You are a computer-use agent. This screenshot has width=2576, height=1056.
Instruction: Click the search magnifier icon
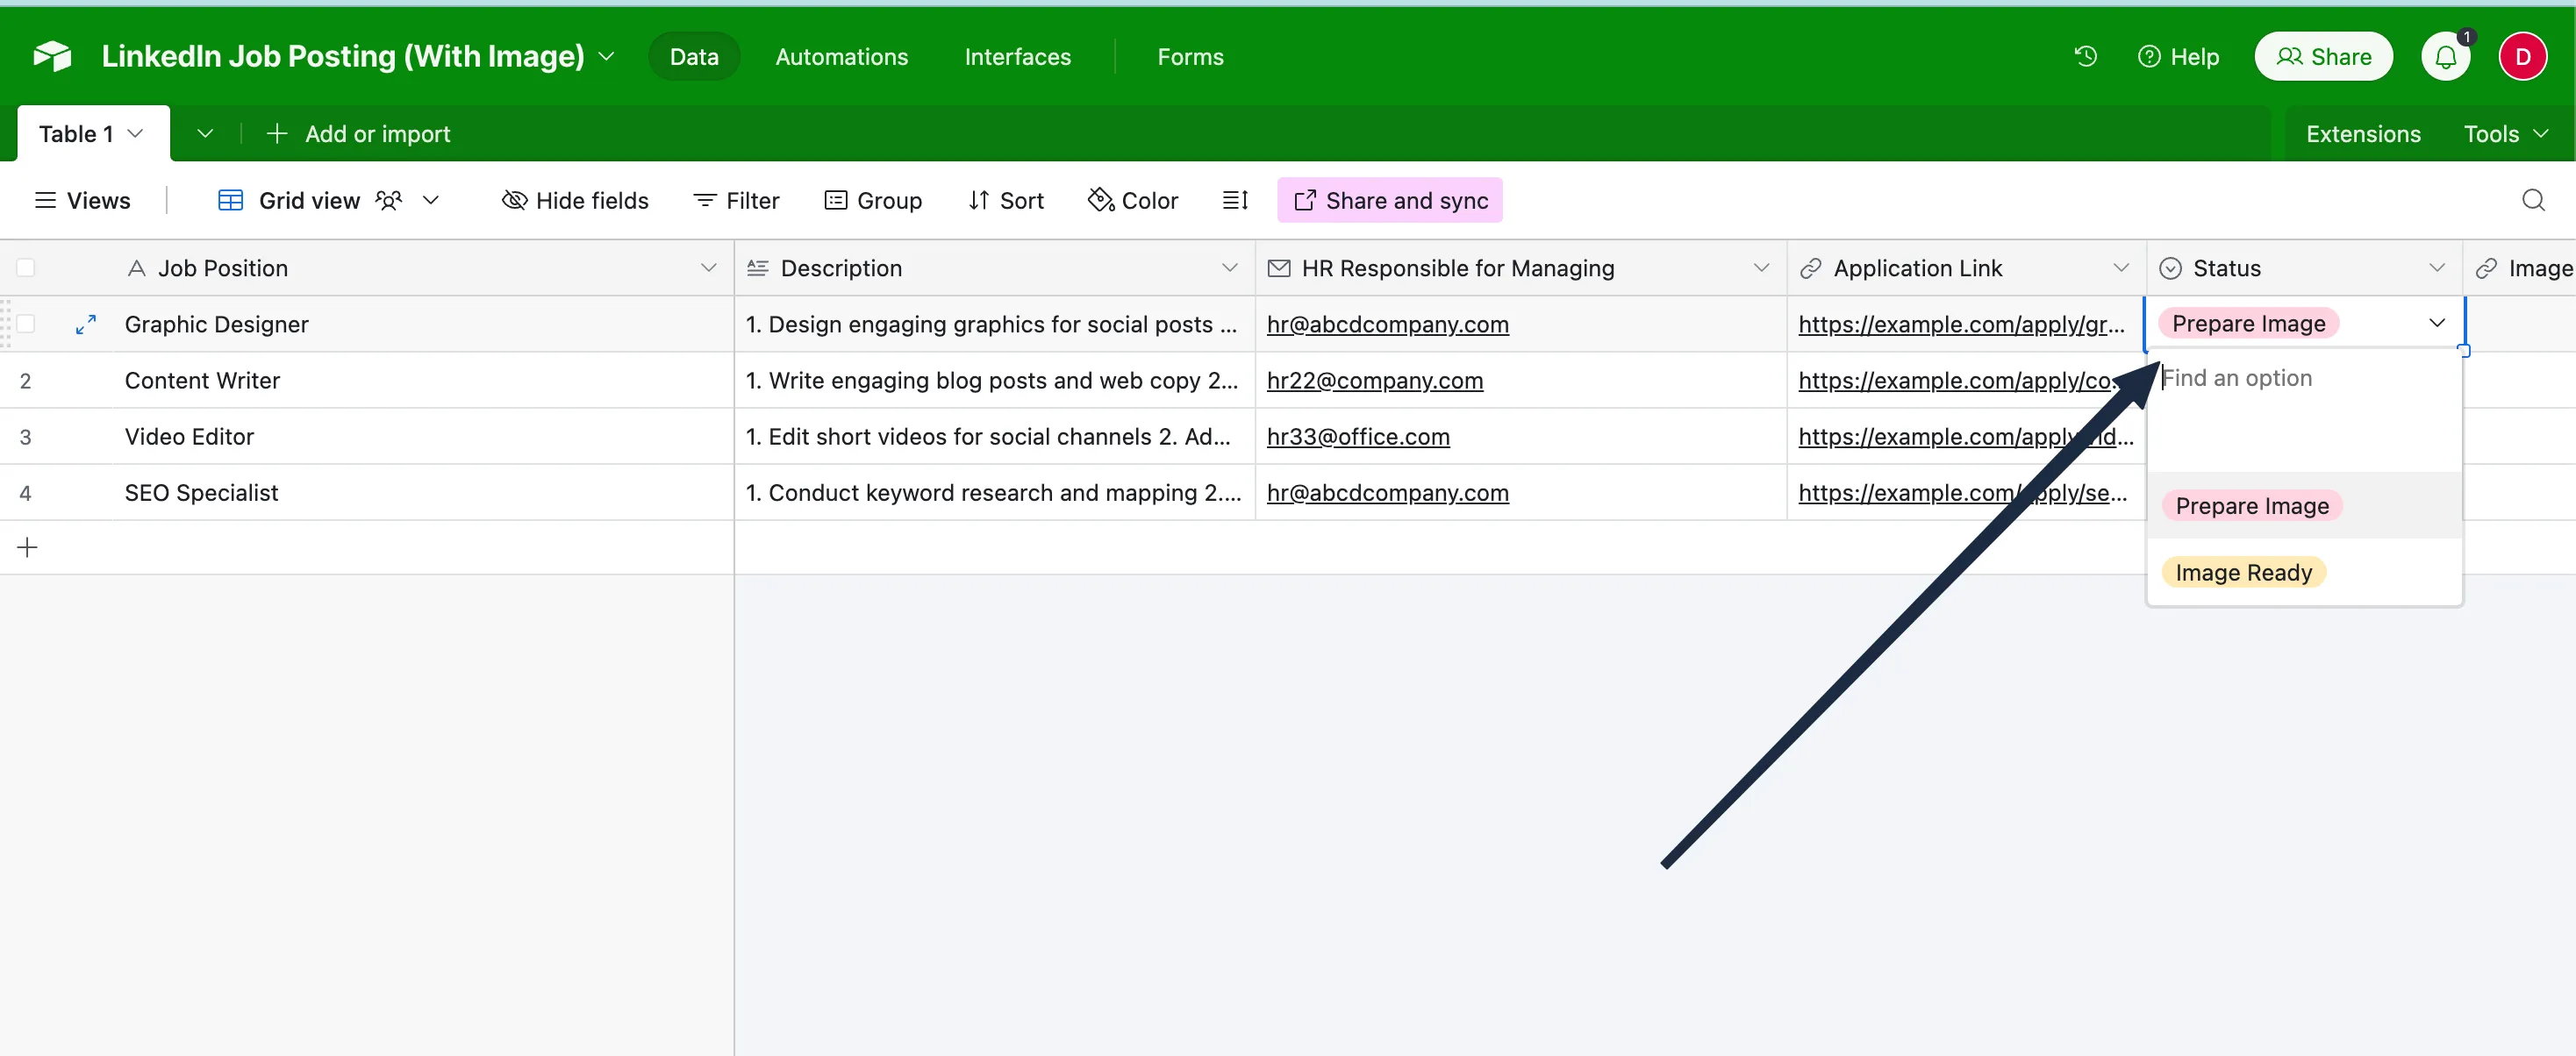click(x=2533, y=200)
